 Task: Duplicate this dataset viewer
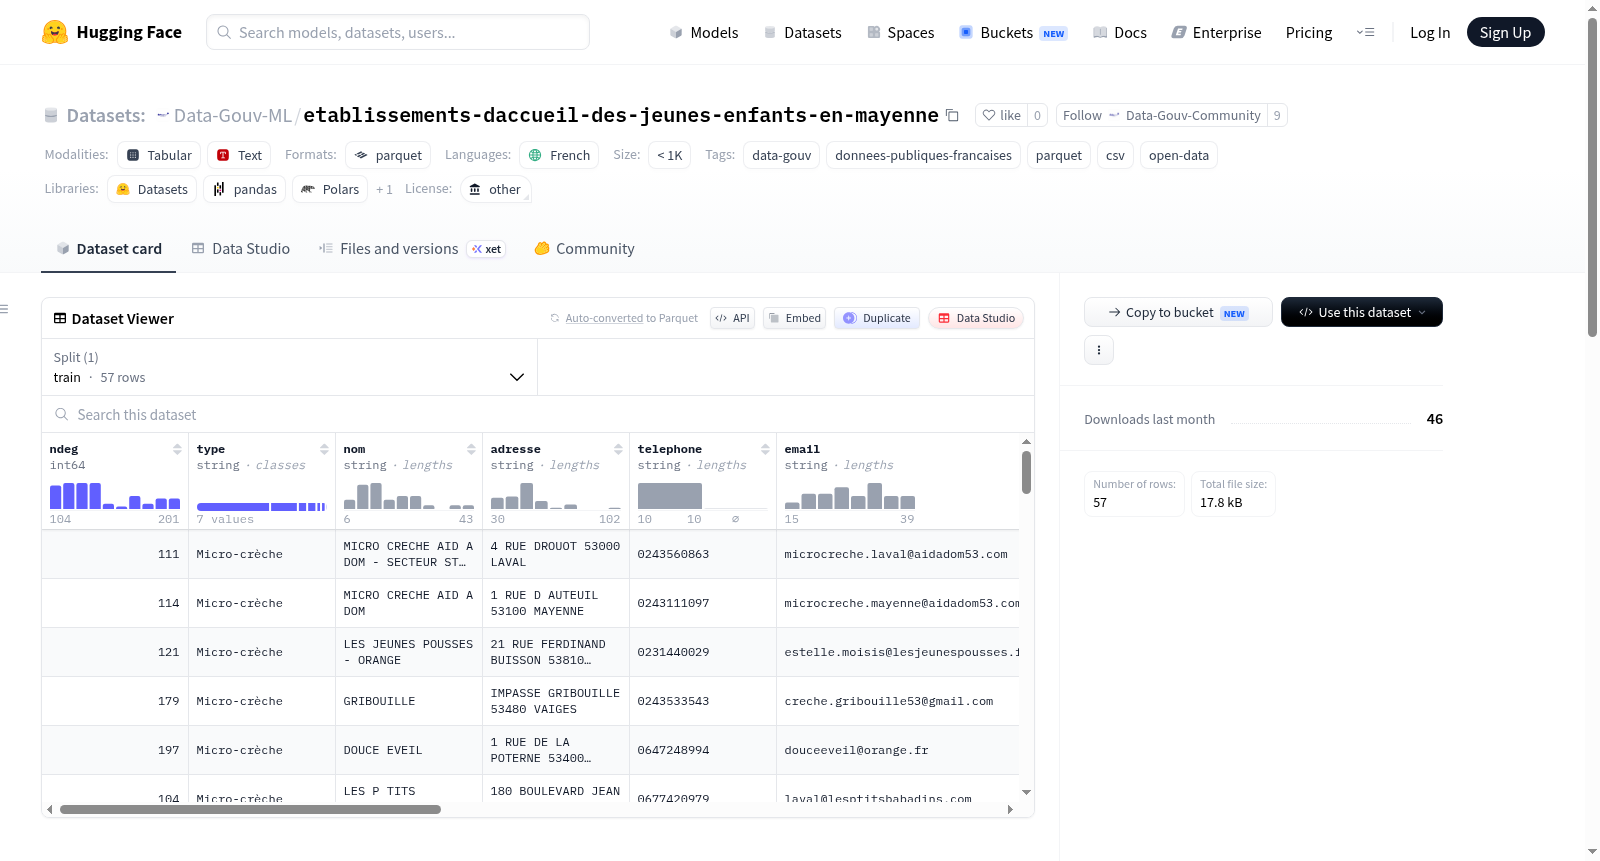877,318
